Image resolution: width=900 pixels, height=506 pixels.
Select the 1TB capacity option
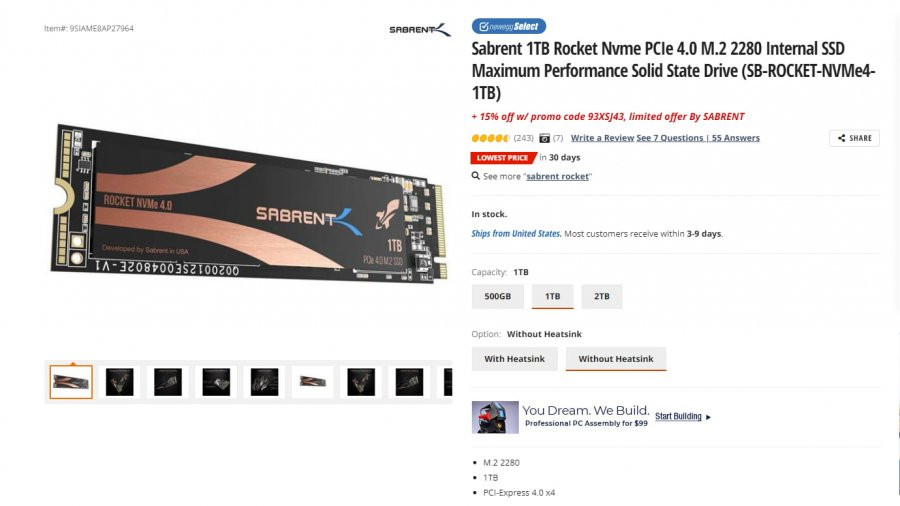pyautogui.click(x=552, y=297)
